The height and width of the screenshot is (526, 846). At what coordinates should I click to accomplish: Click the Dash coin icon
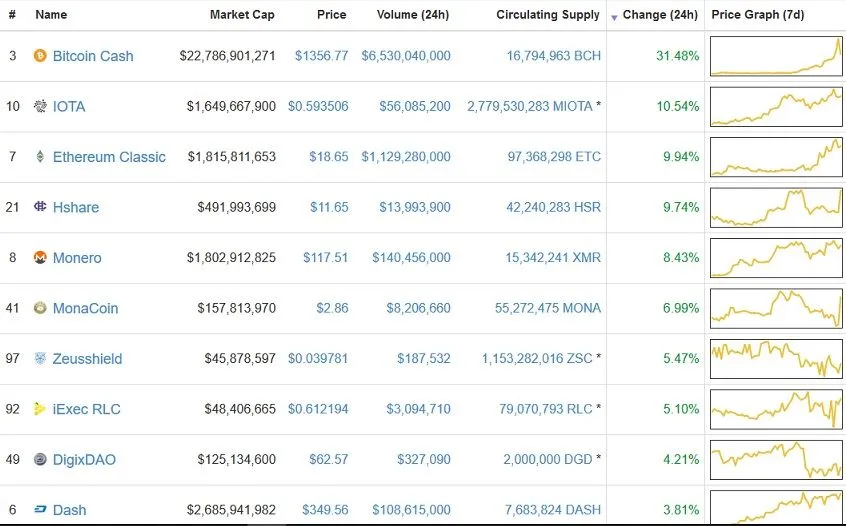pyautogui.click(x=40, y=509)
